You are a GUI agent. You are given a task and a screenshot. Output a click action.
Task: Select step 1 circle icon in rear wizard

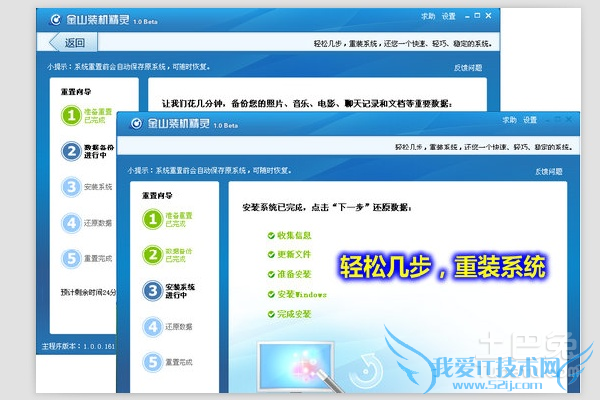pyautogui.click(x=71, y=115)
